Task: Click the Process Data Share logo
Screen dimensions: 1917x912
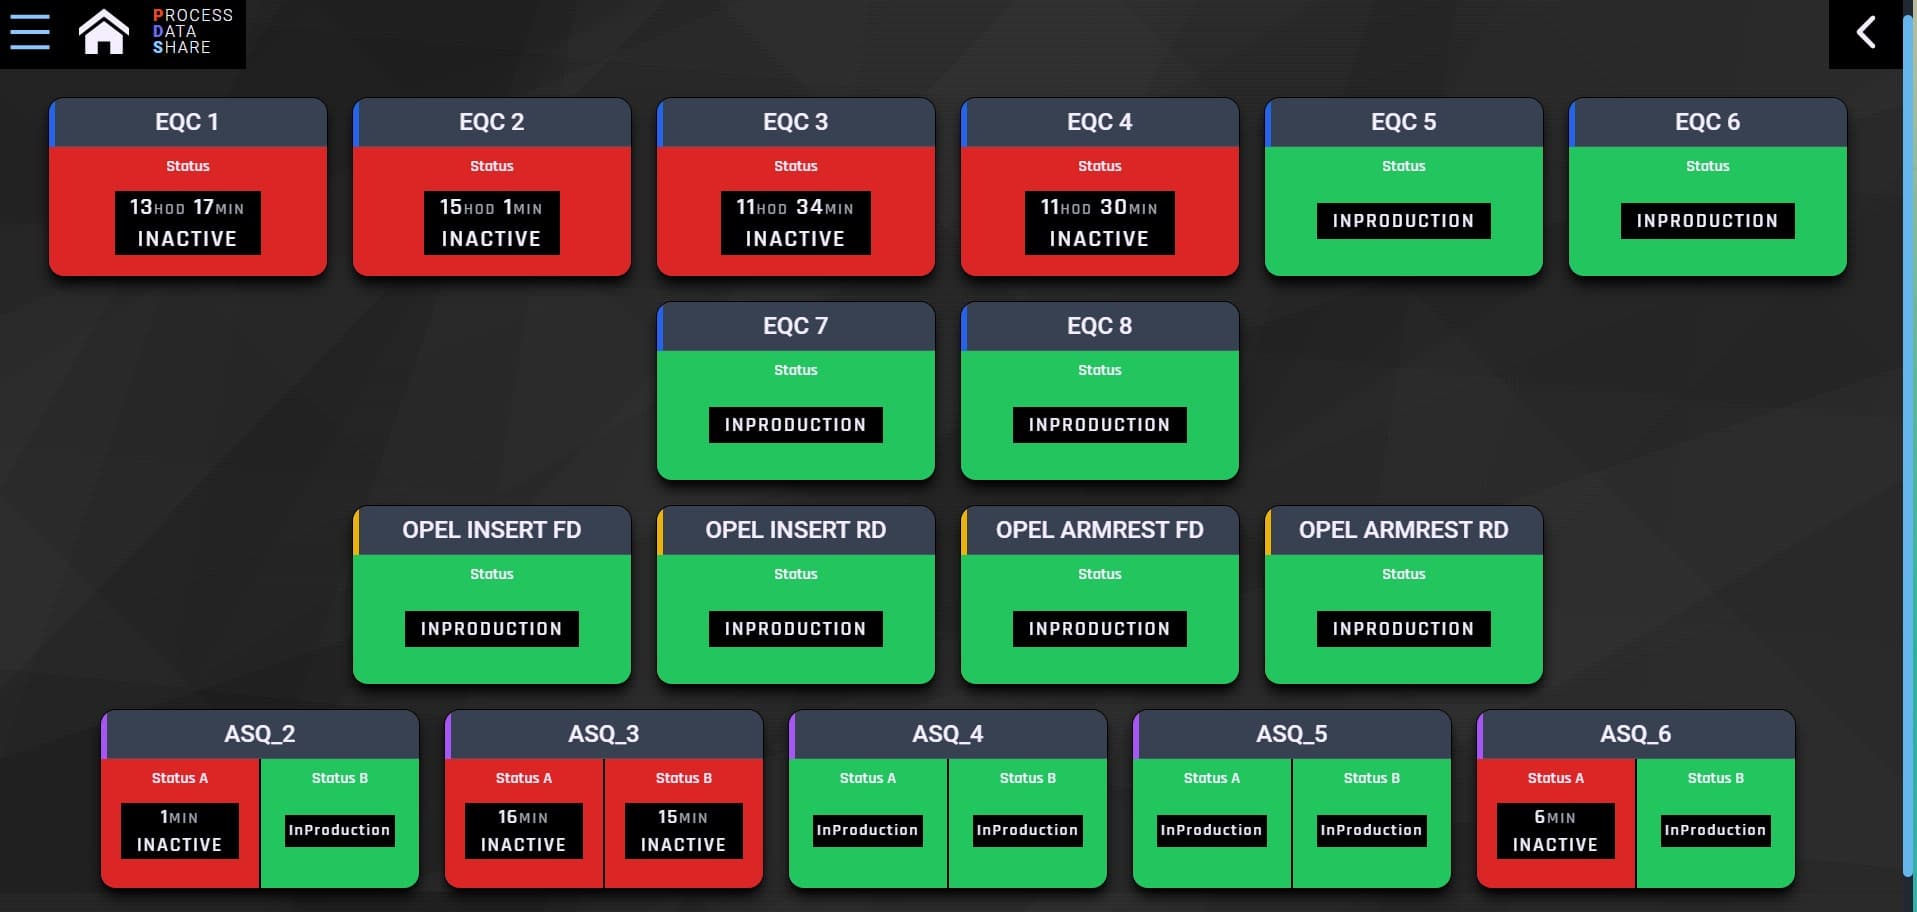Action: 192,32
